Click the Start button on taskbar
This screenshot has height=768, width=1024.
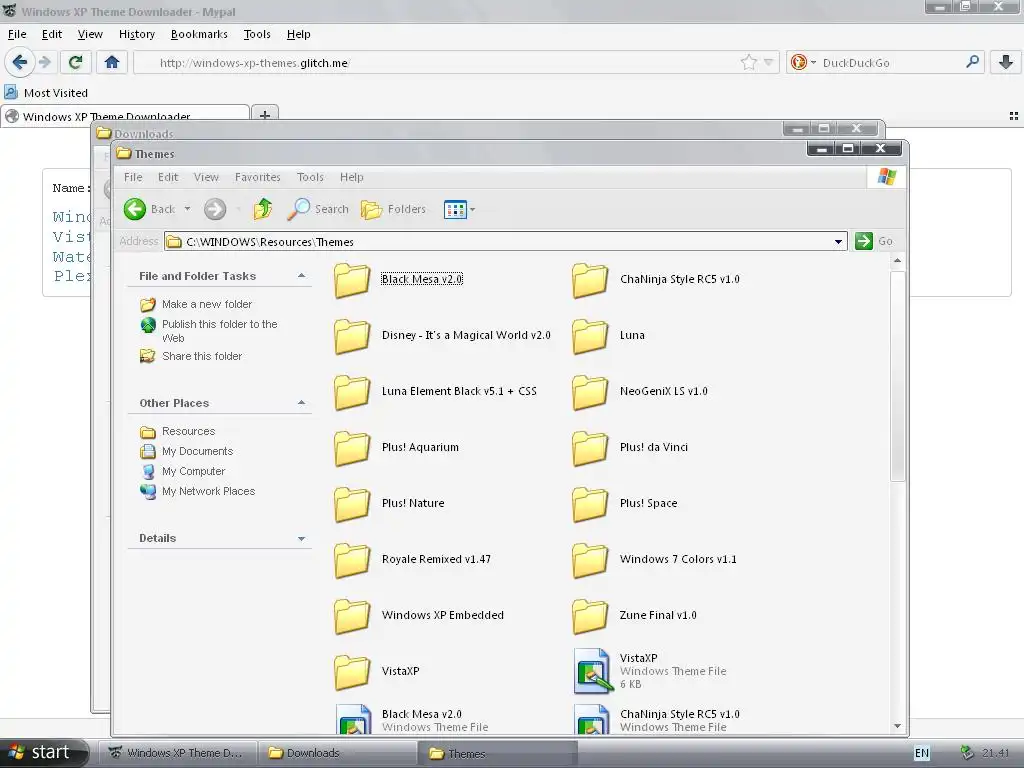(x=43, y=753)
